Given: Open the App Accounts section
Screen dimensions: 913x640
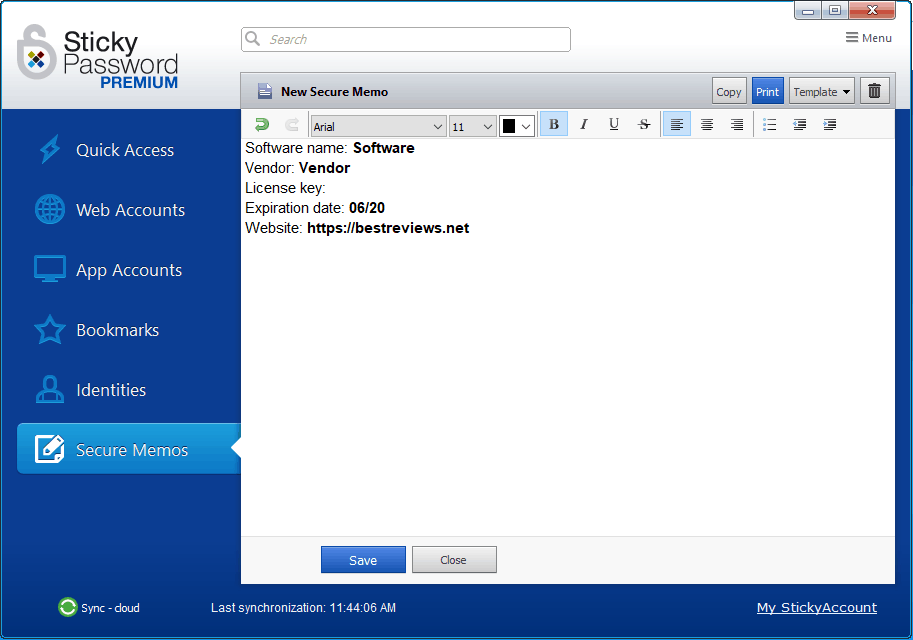Looking at the screenshot, I should (128, 269).
